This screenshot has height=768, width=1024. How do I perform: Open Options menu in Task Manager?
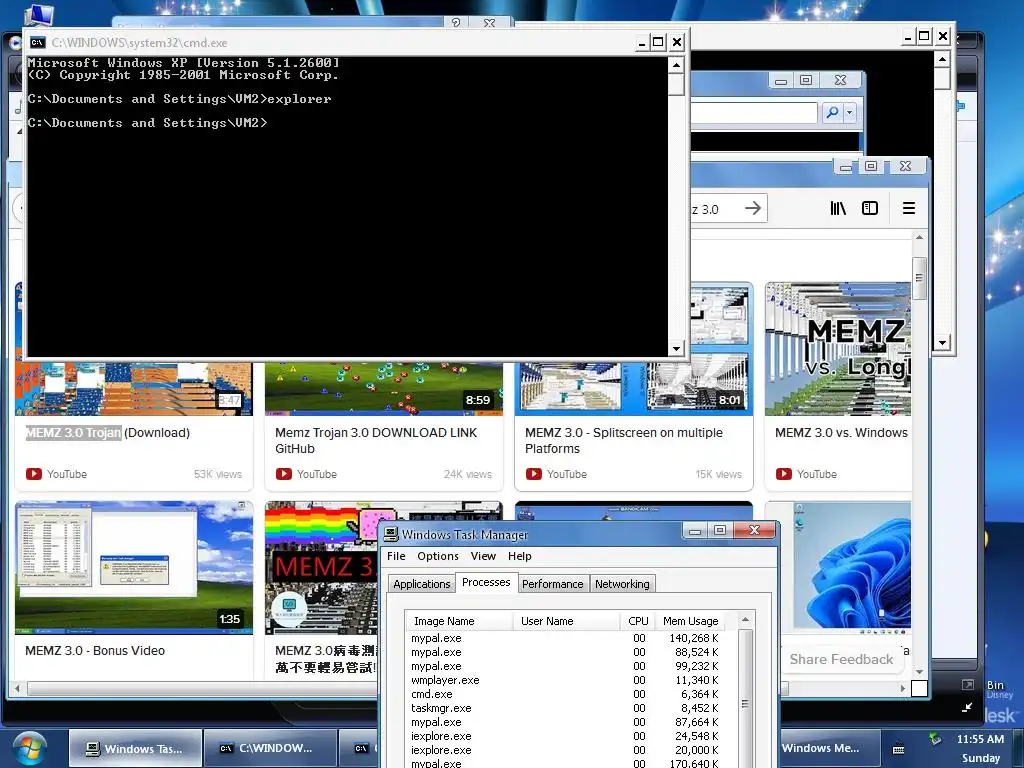(438, 556)
